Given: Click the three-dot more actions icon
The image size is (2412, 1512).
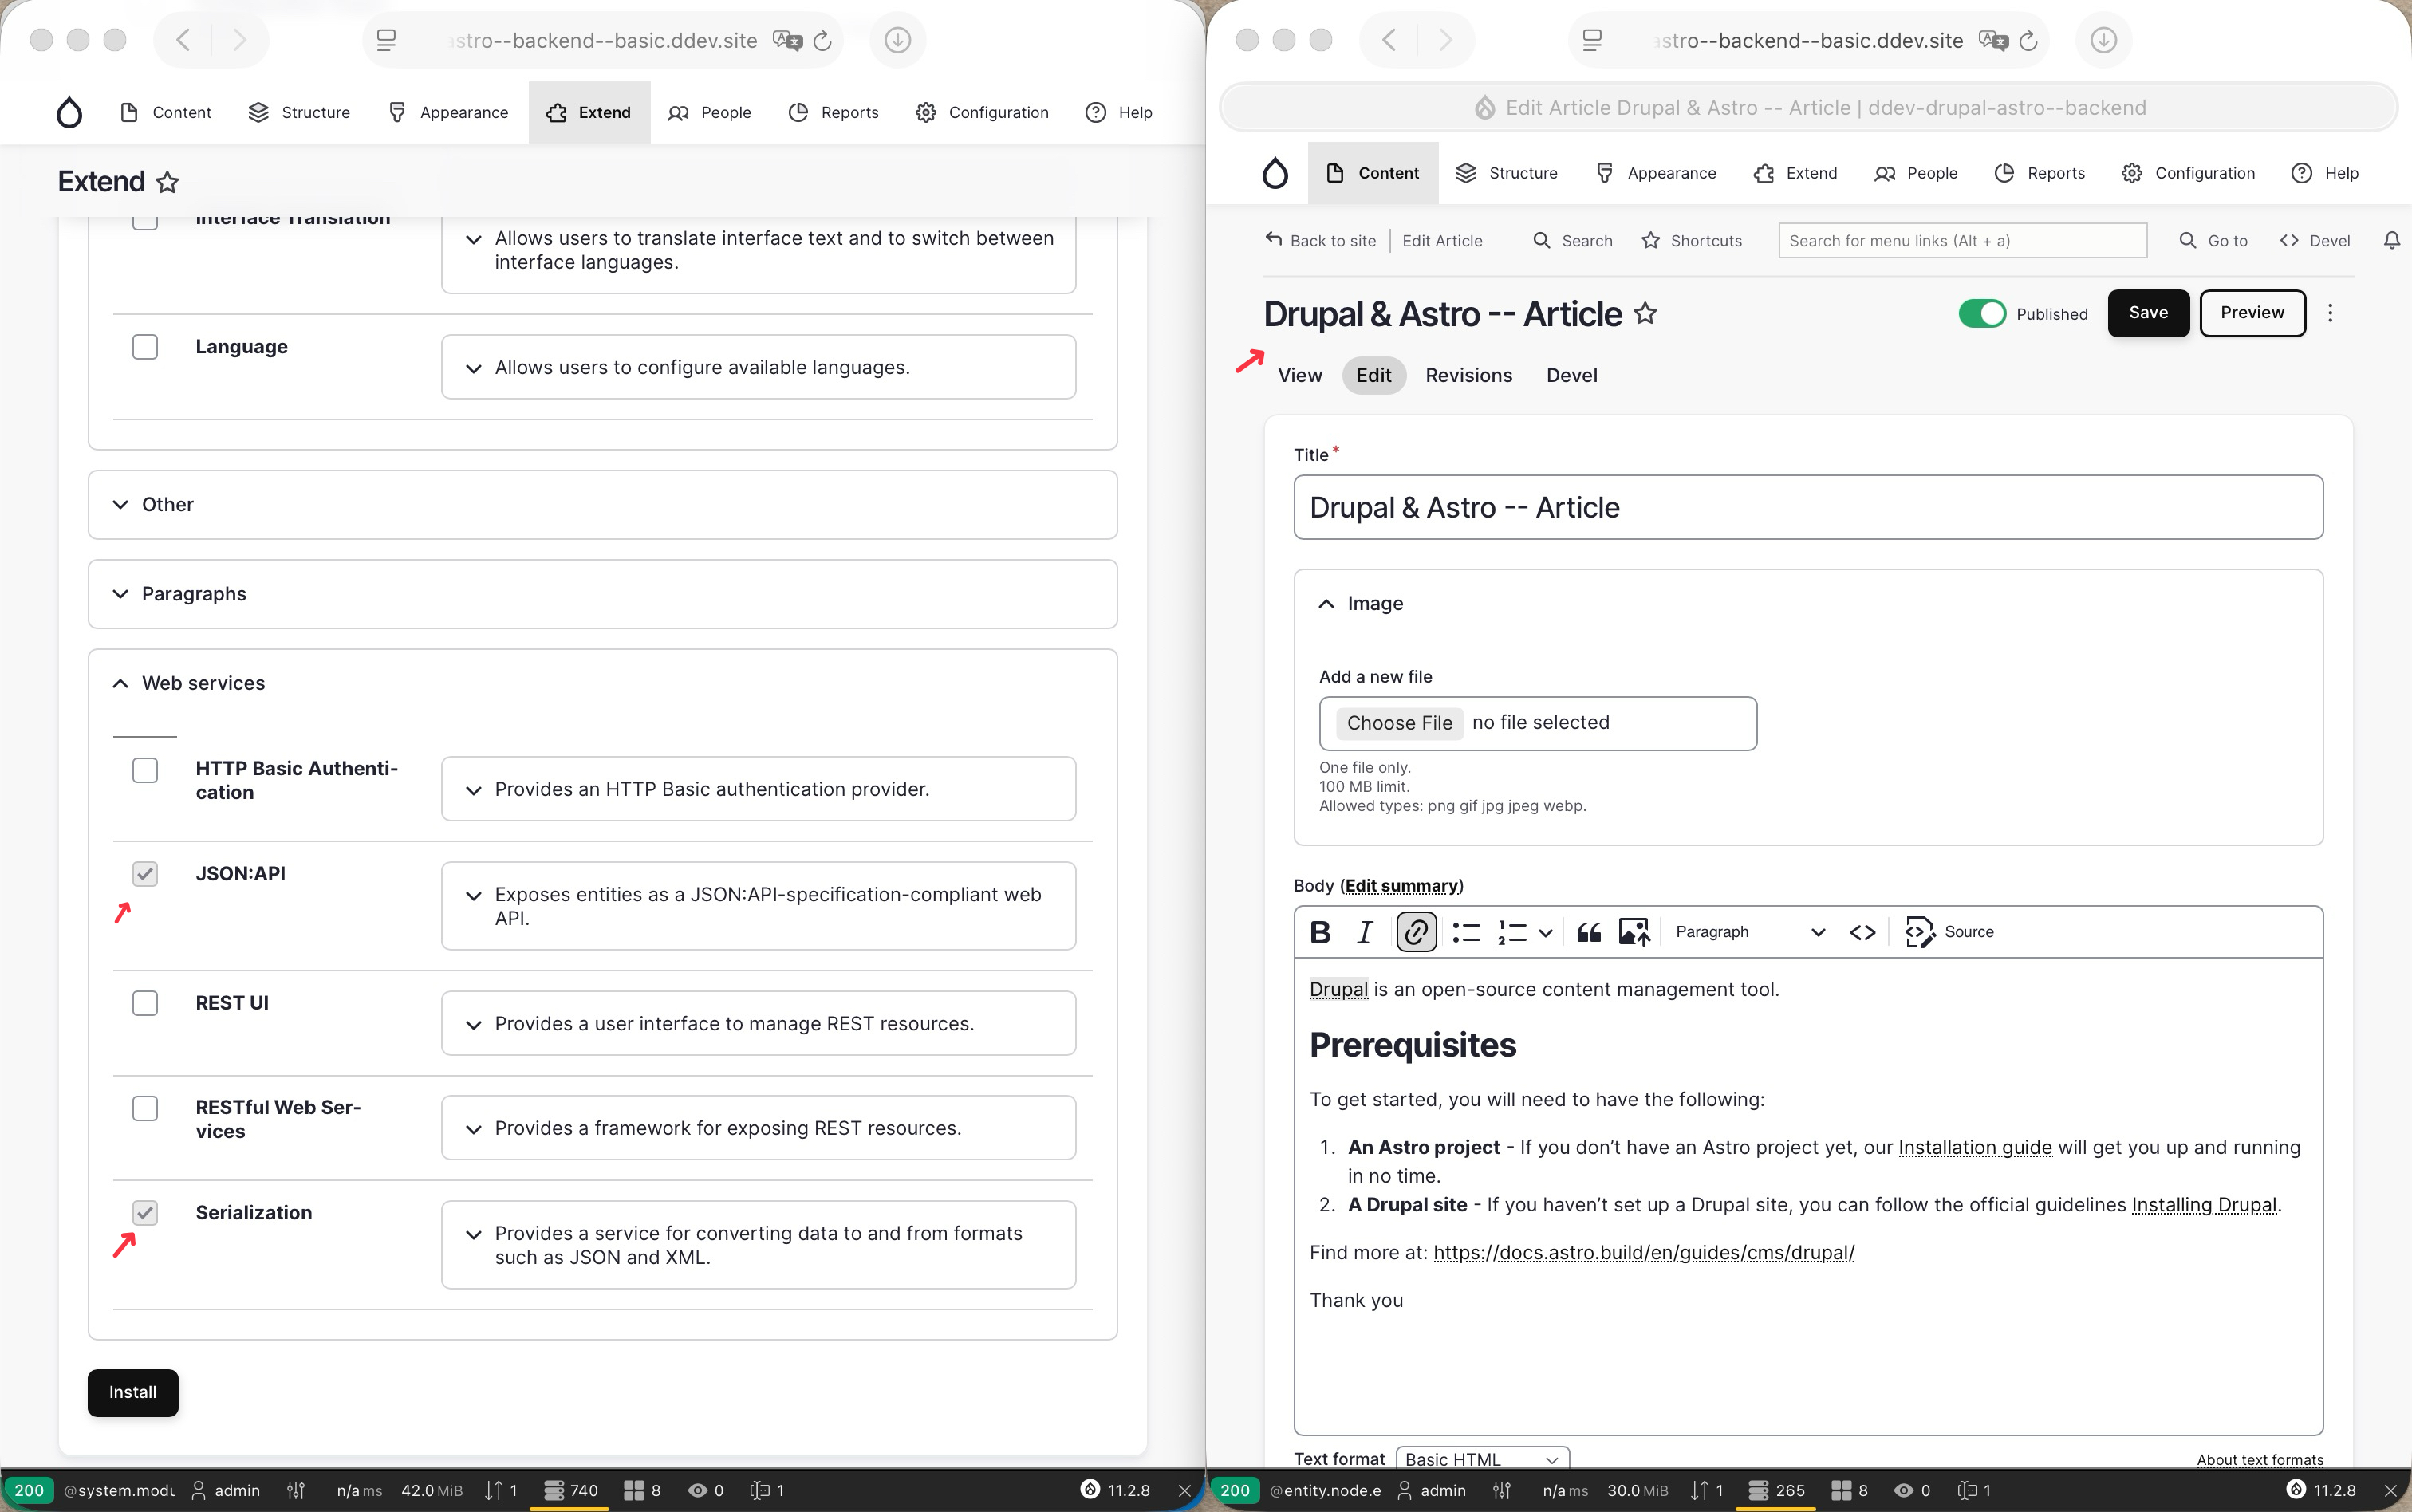Looking at the screenshot, I should [2330, 313].
